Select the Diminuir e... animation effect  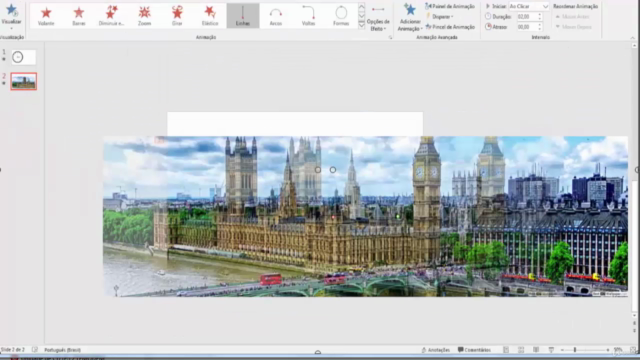(x=111, y=16)
